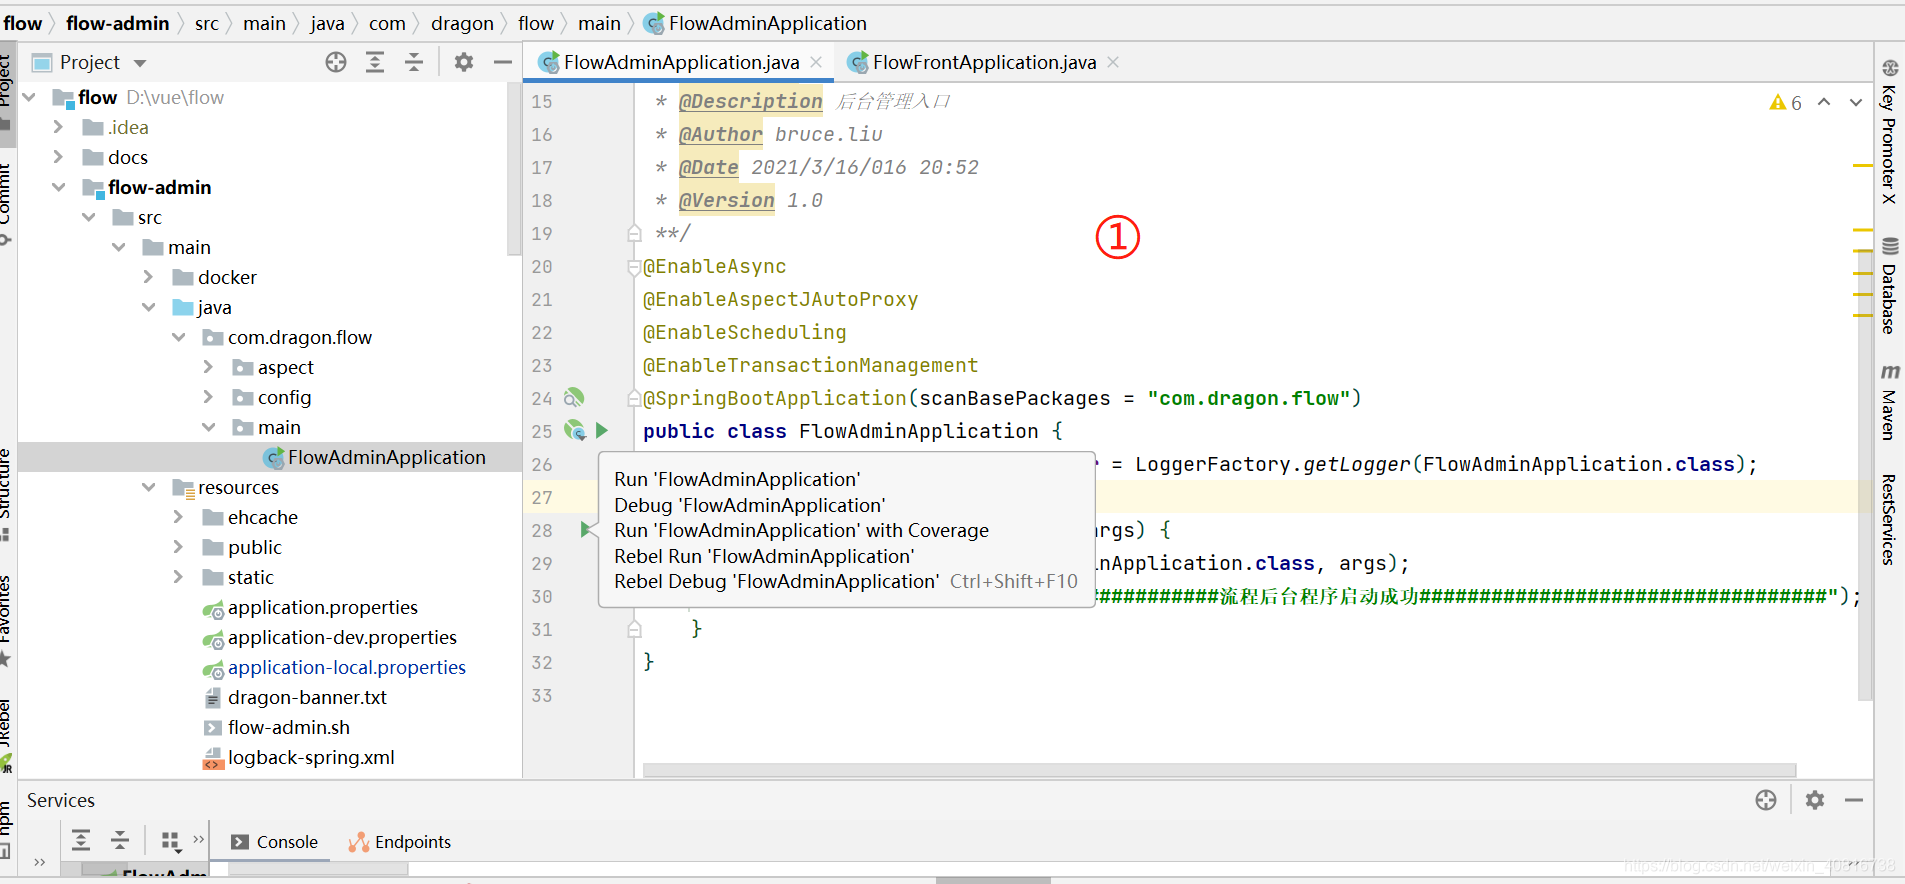This screenshot has height=884, width=1905.
Task: Close the FlowAdminApplication.java tab
Action: [816, 62]
